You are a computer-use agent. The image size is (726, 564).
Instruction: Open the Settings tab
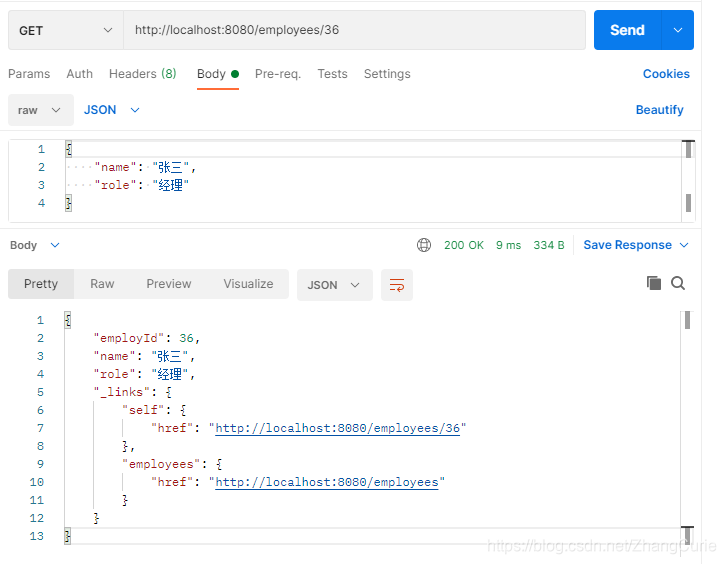point(387,74)
